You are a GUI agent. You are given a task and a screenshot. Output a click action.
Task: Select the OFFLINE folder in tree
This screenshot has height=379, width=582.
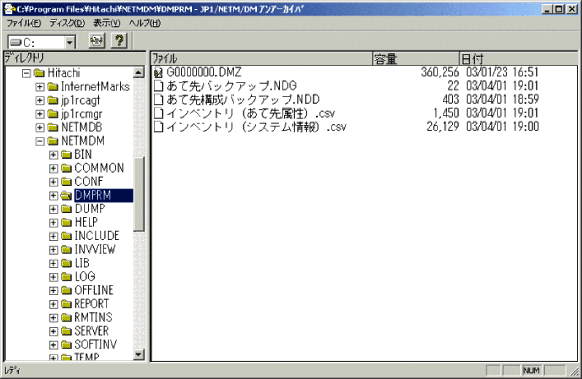(94, 290)
